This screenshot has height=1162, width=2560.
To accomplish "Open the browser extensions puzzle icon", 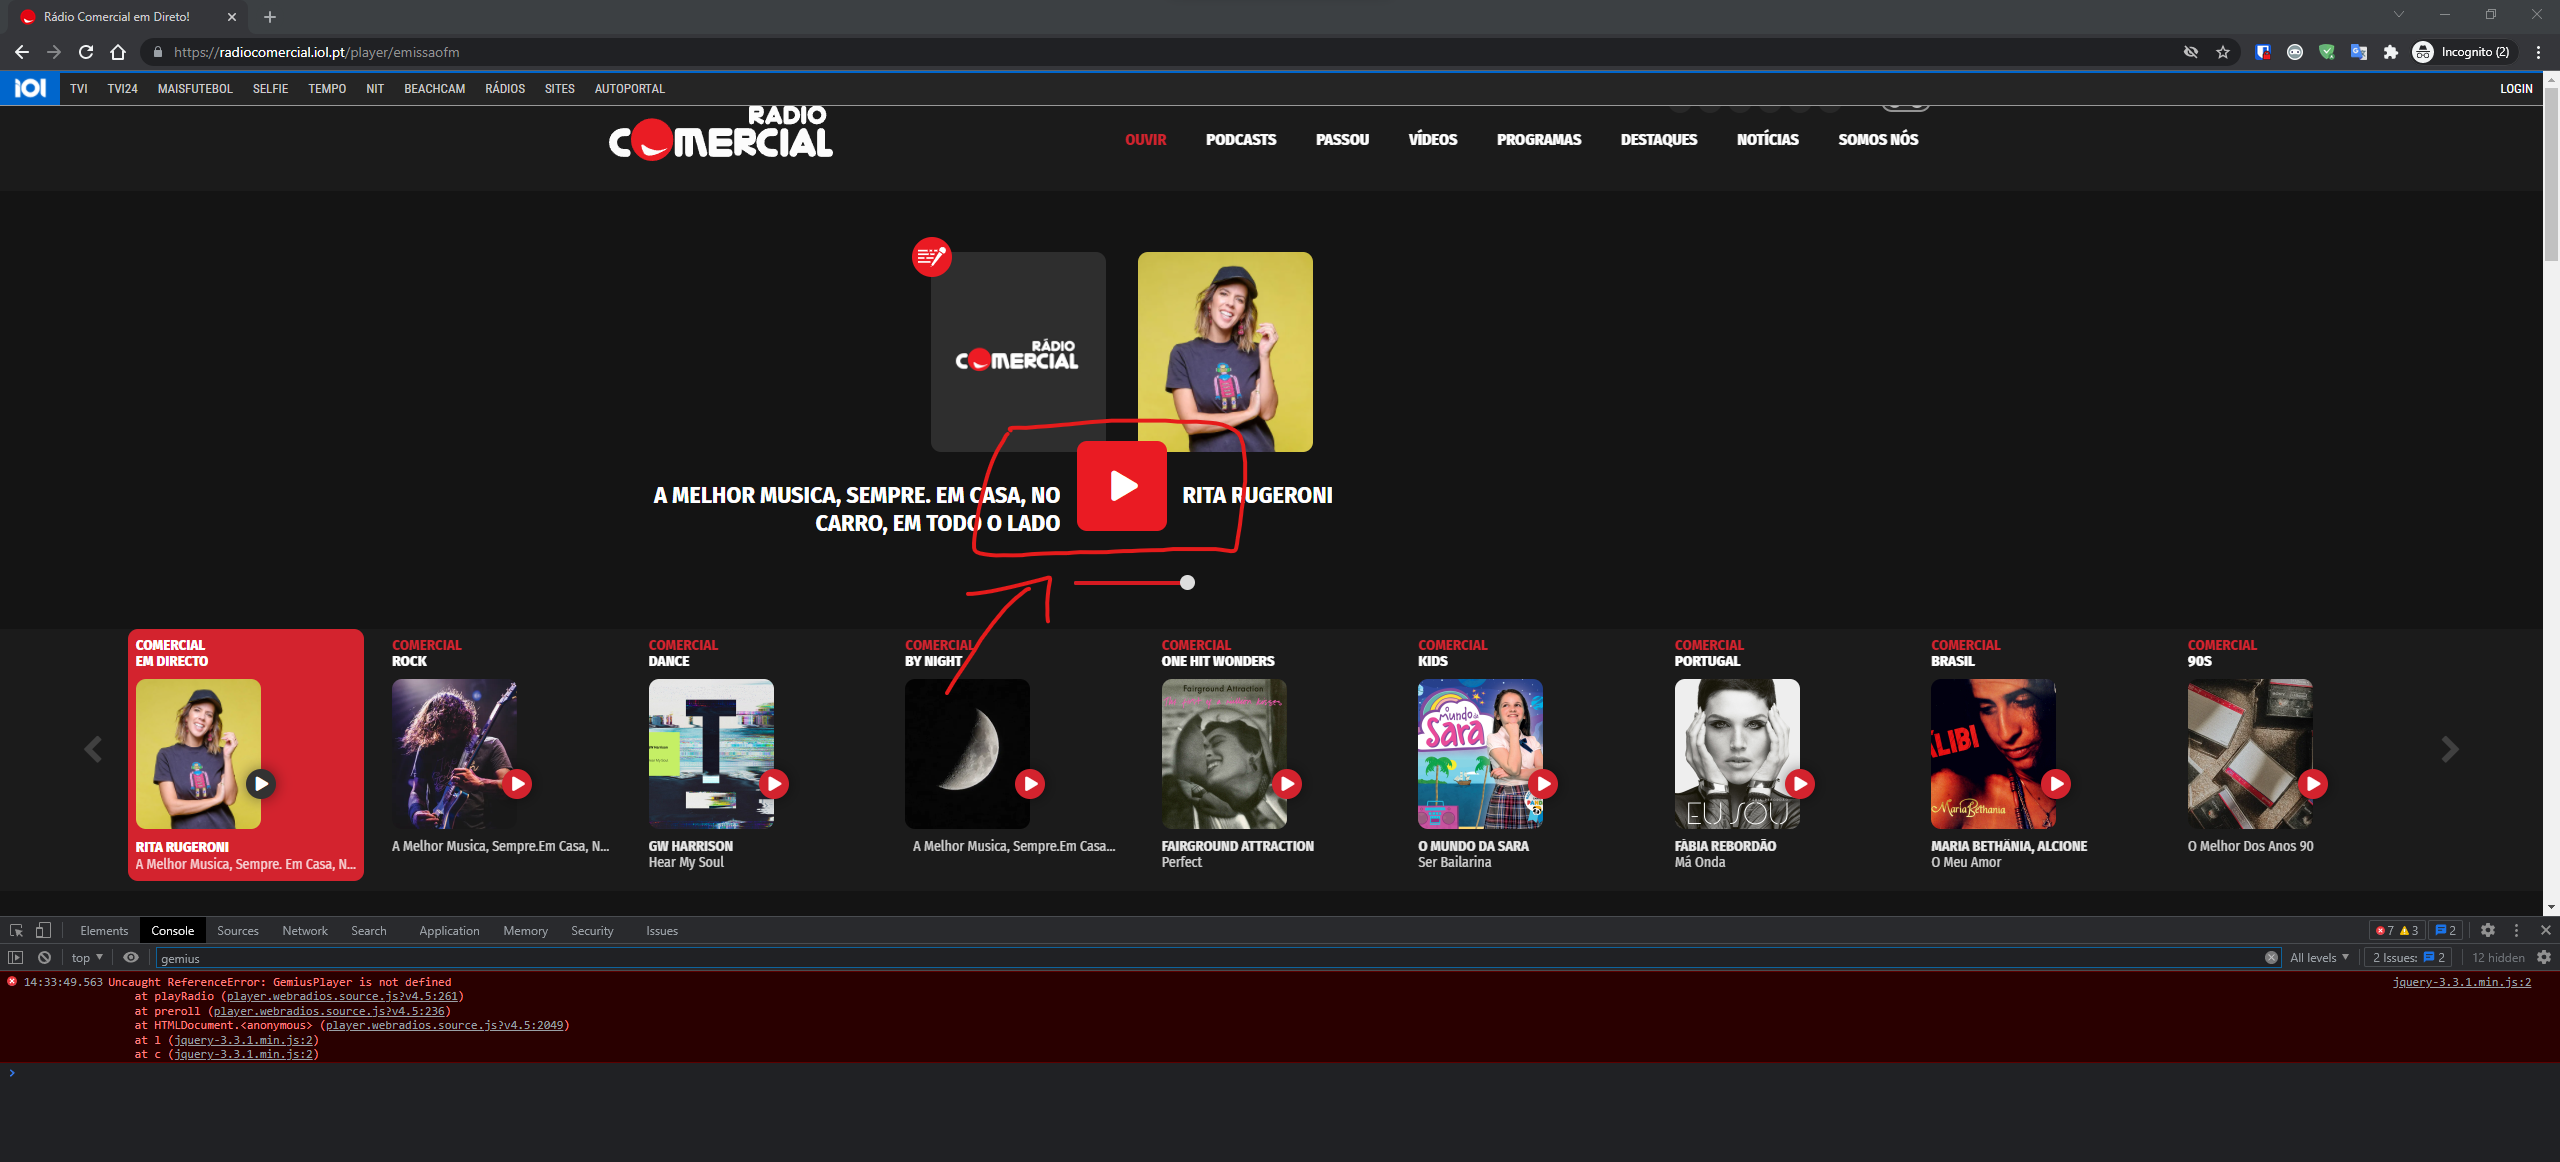I will click(x=2392, y=52).
